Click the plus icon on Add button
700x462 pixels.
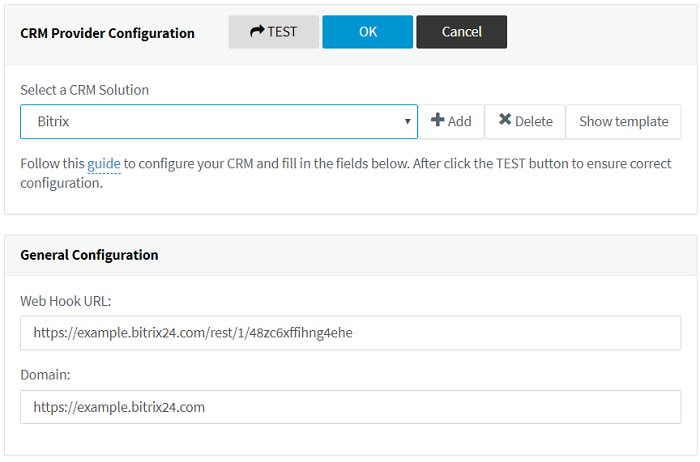(437, 121)
